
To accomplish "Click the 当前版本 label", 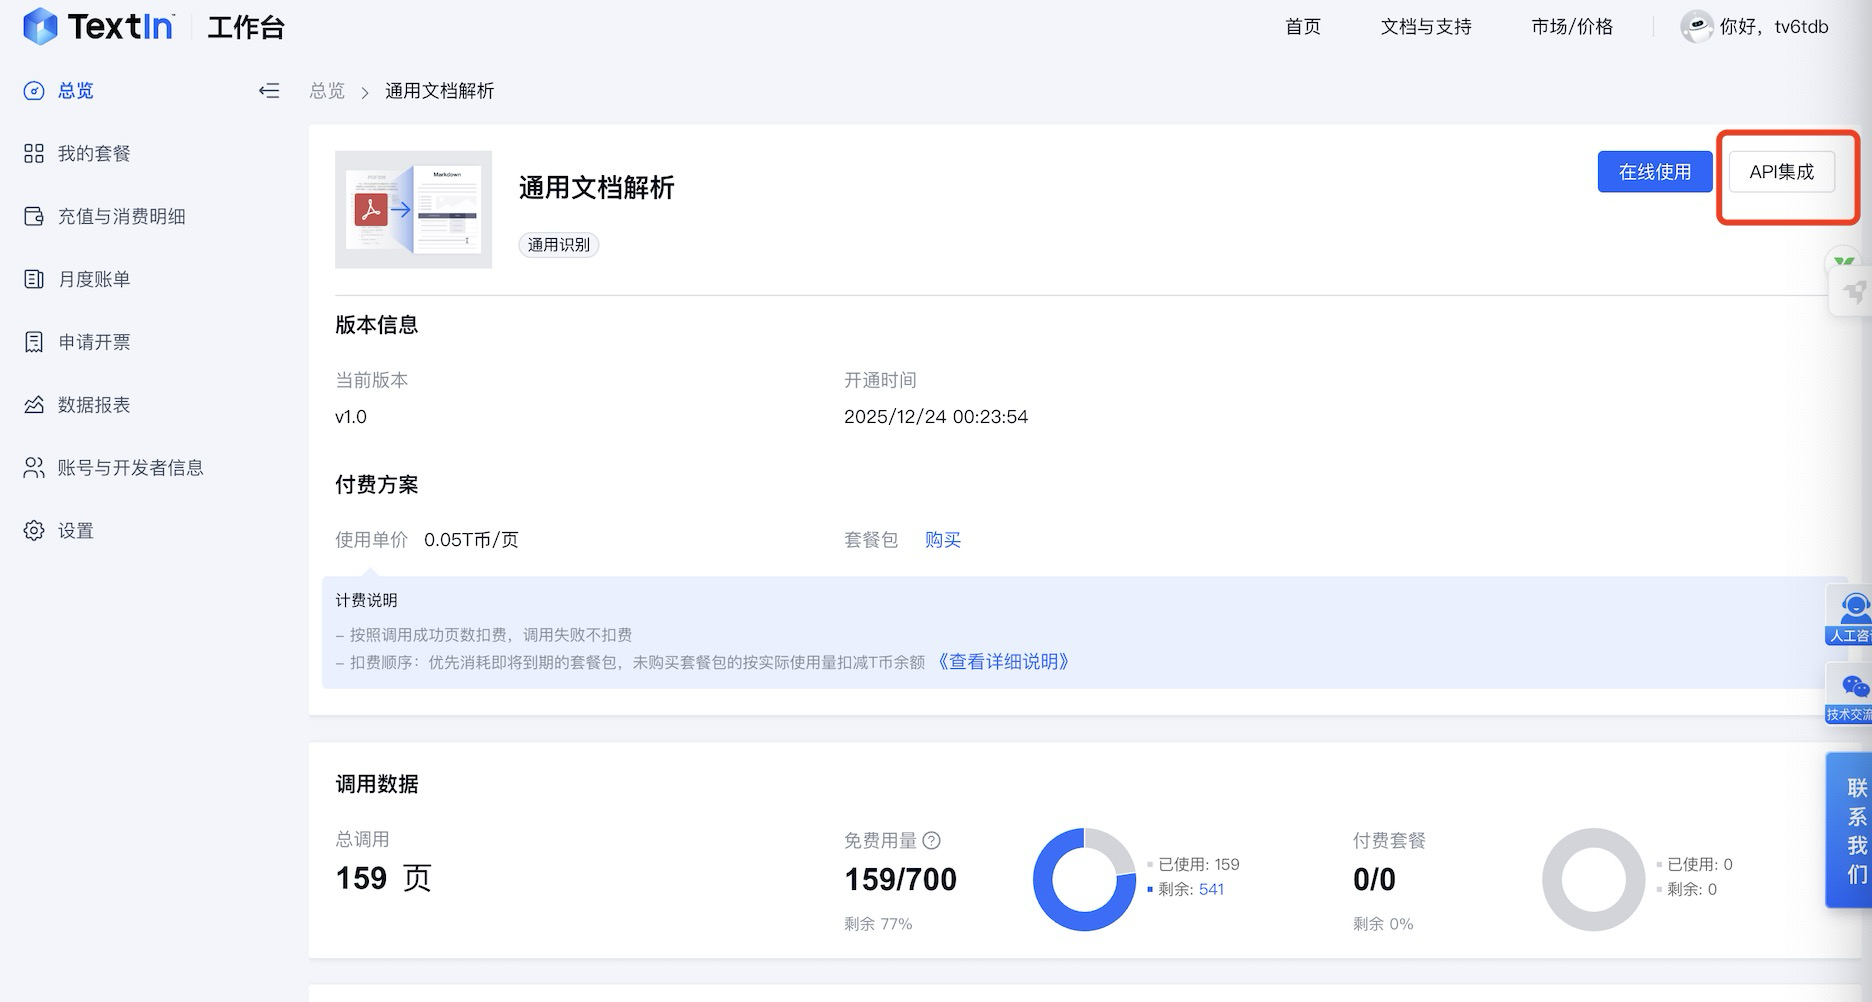I will click(371, 381).
